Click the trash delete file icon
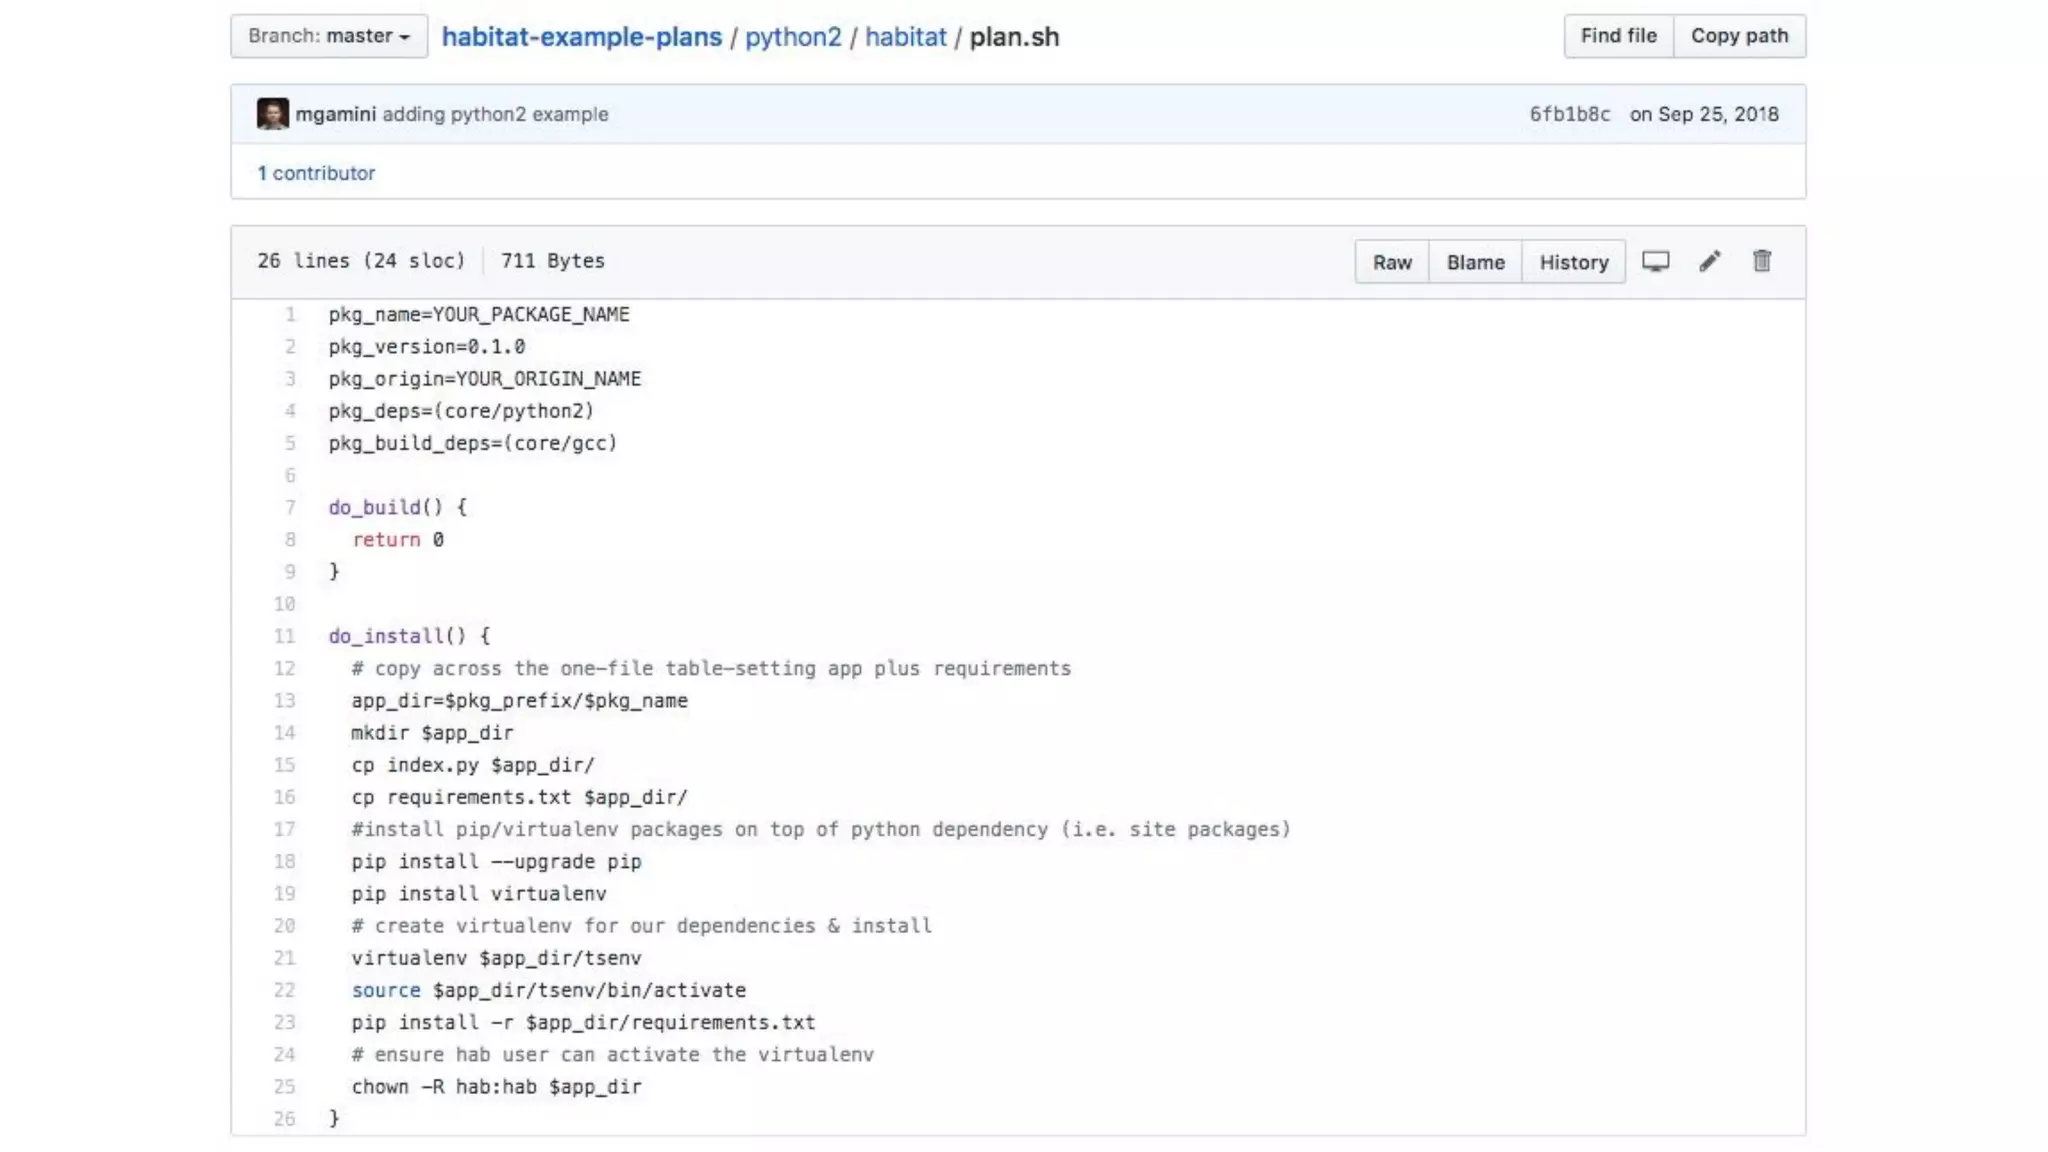2048x1152 pixels. [1762, 261]
